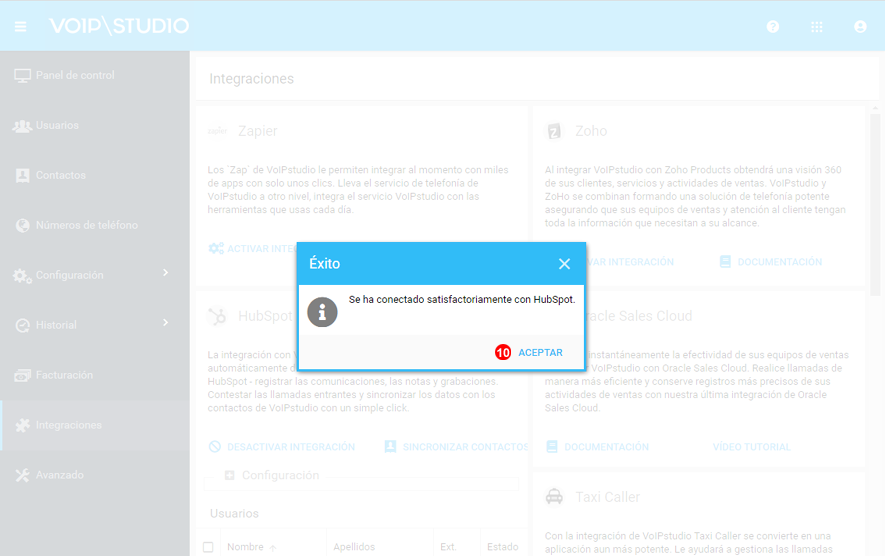Click the Avanzado tools icon
The height and width of the screenshot is (556, 886).
tap(23, 475)
